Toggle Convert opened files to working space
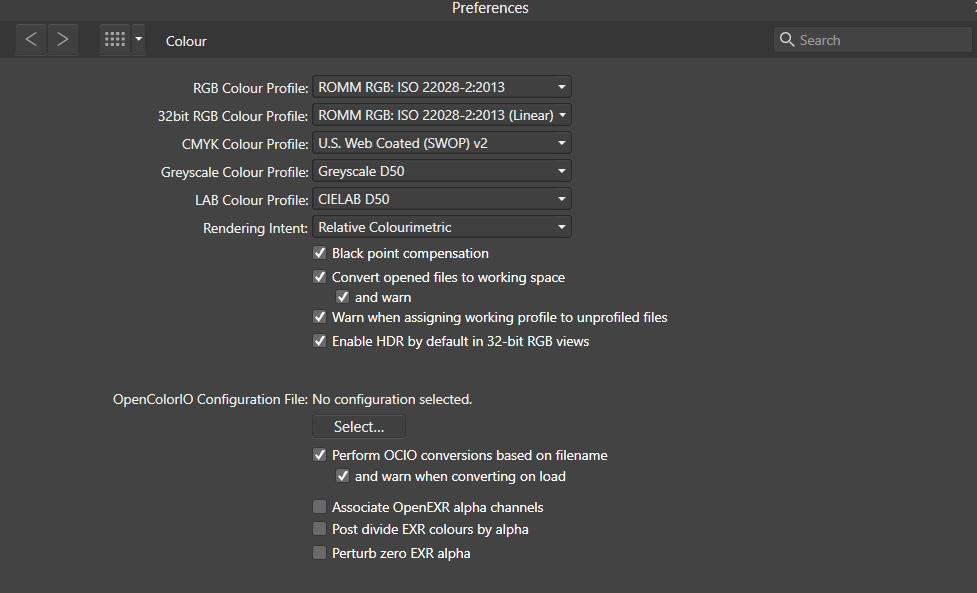 click(x=320, y=277)
